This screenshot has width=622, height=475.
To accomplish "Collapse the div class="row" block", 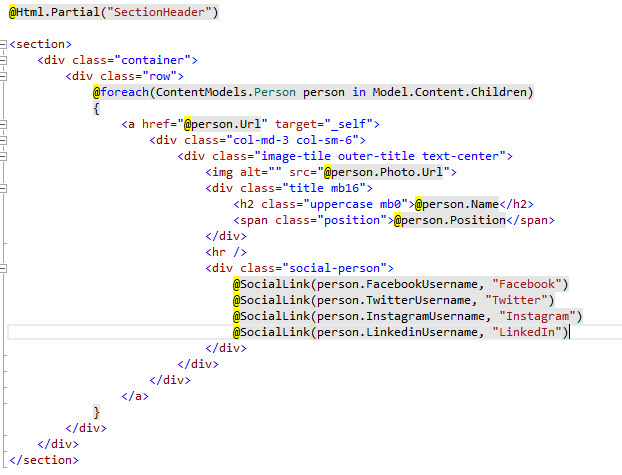I will 3,76.
